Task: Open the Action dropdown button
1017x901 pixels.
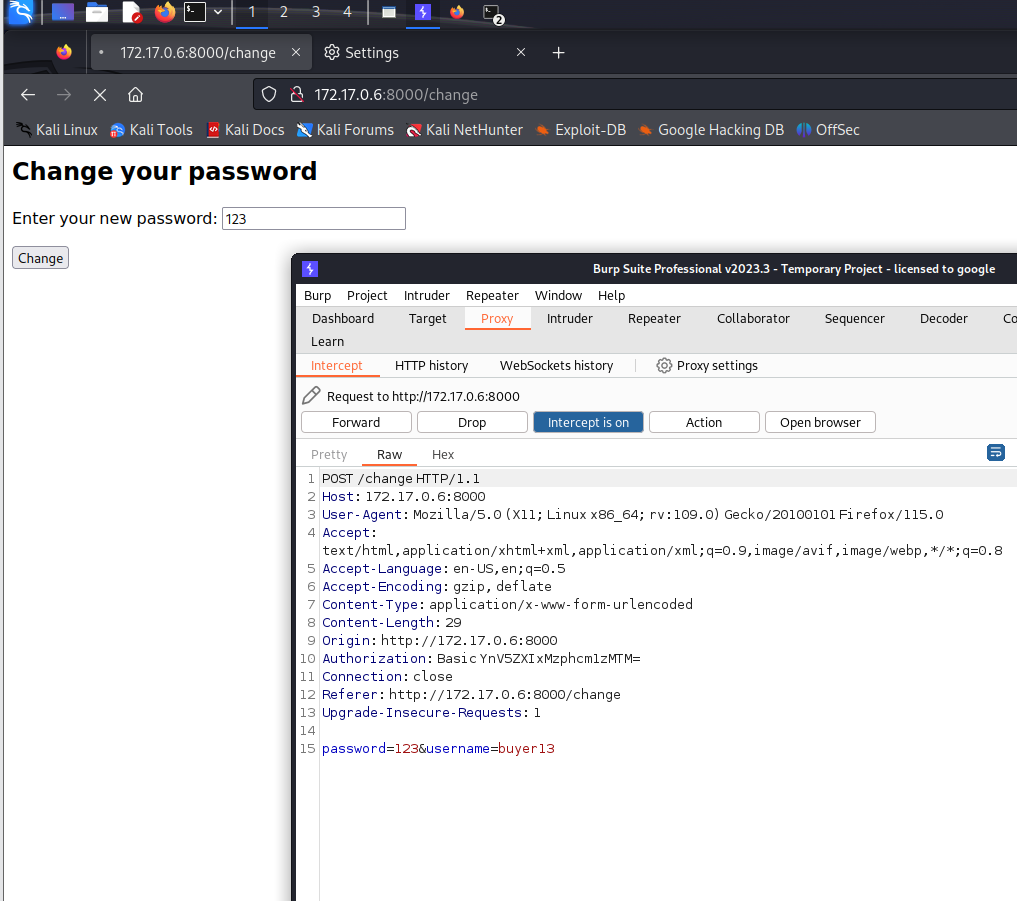Action: point(704,422)
